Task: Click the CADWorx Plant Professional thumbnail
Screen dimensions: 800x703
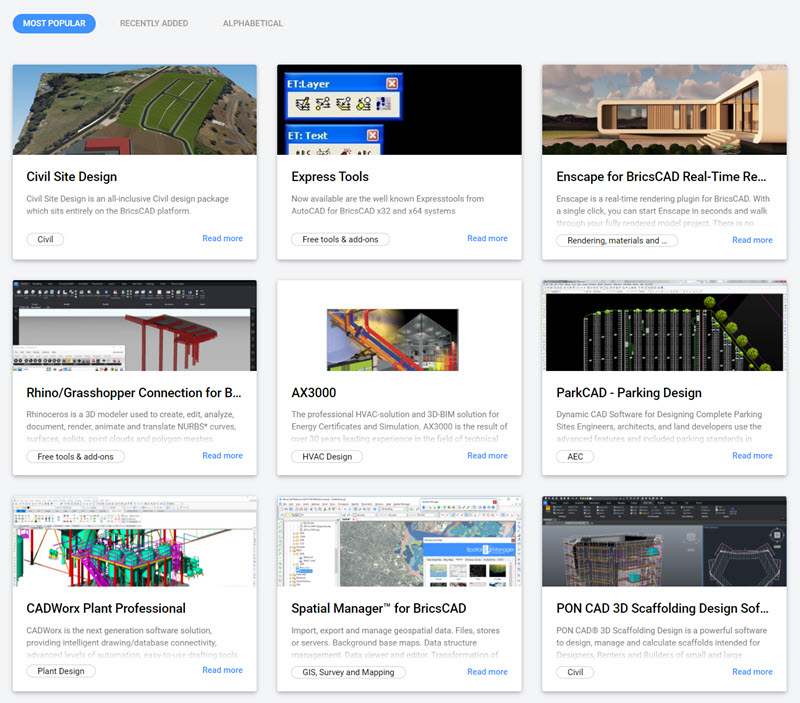Action: pyautogui.click(x=134, y=540)
